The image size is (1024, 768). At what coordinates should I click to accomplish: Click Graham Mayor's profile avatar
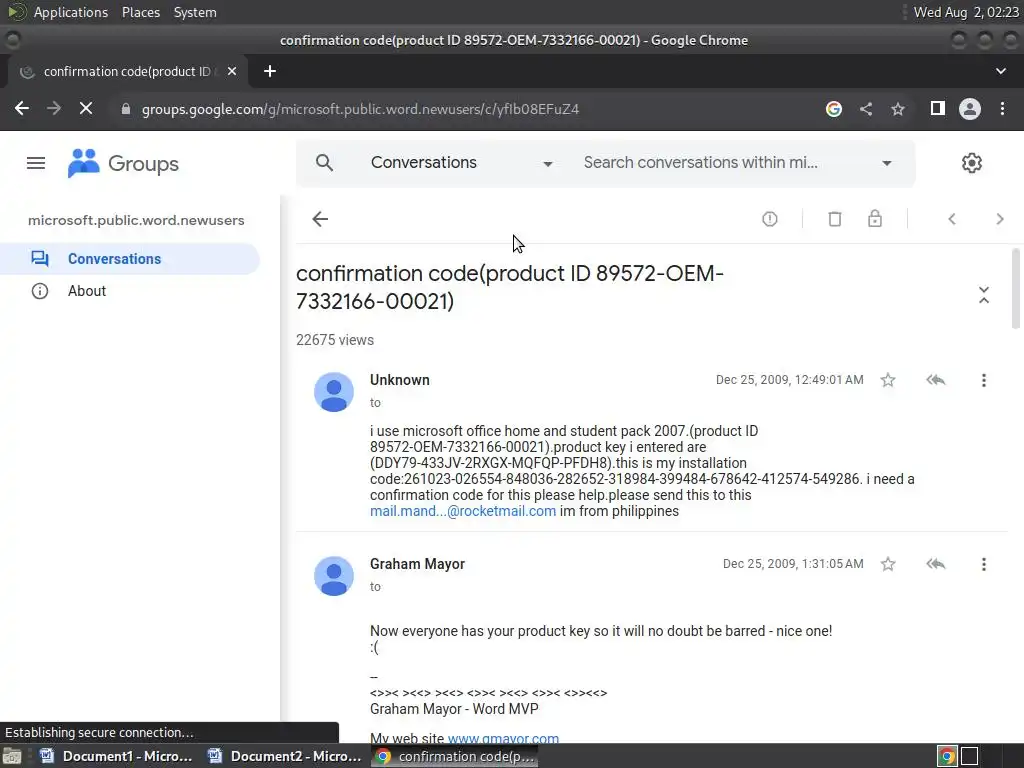(x=334, y=576)
